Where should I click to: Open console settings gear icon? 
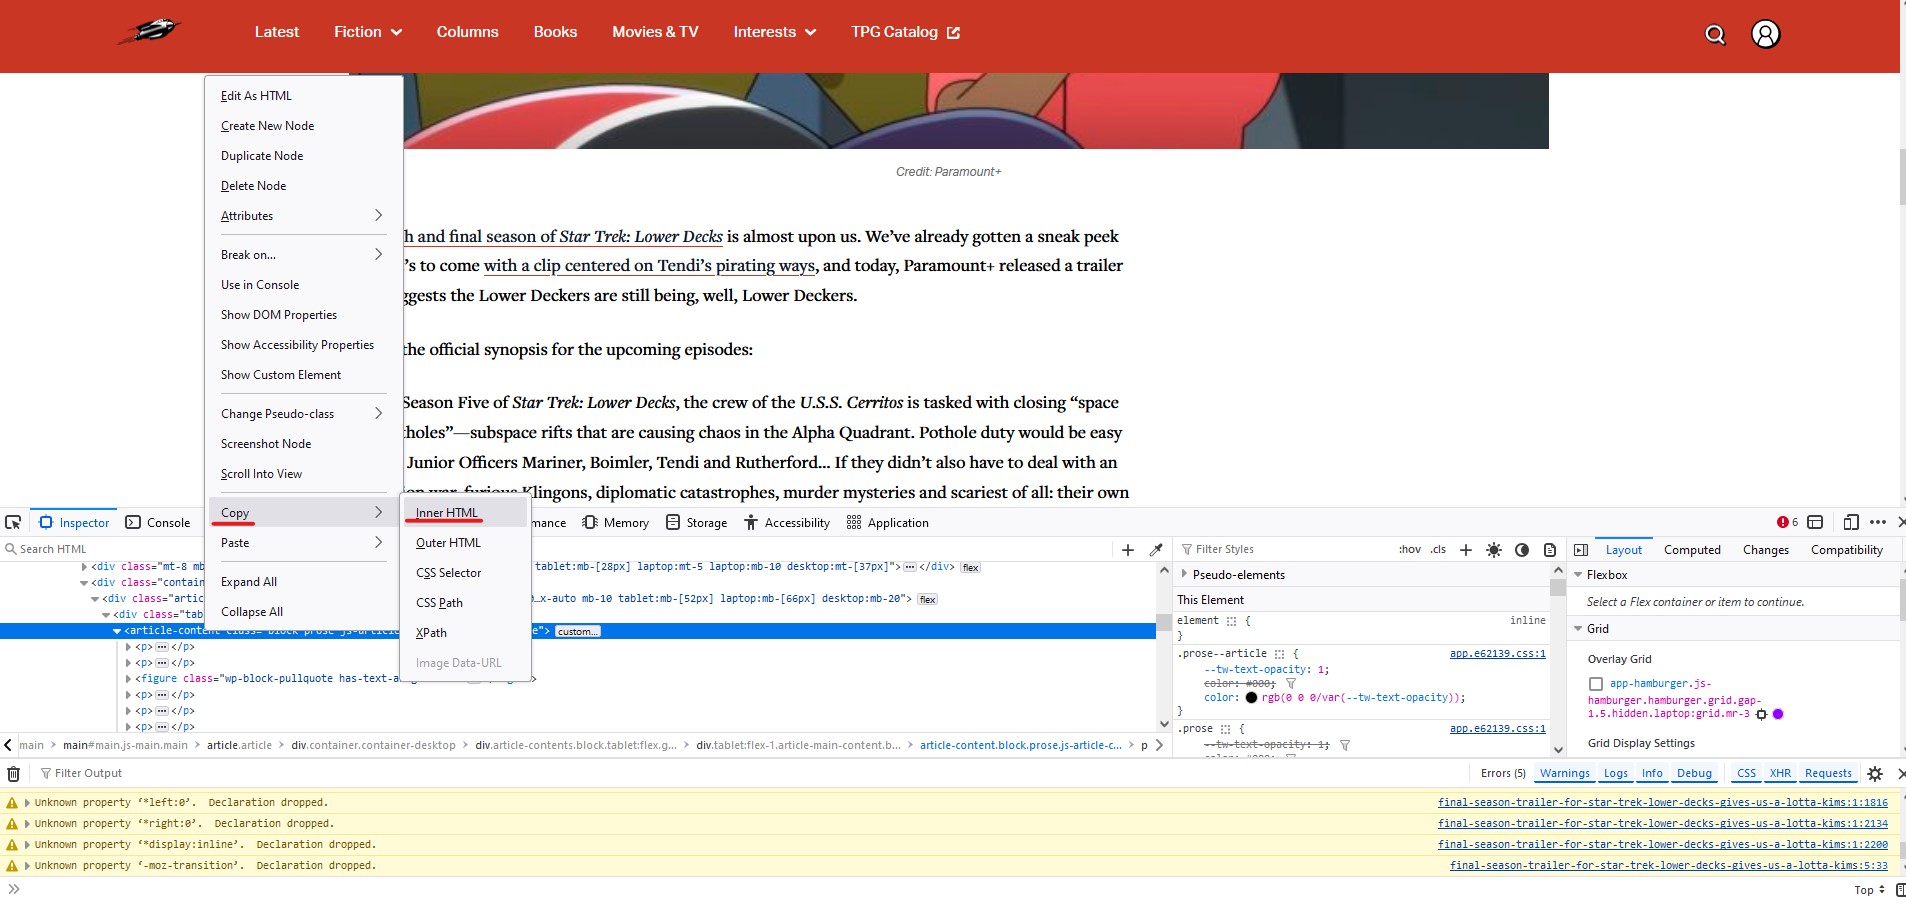coord(1875,773)
